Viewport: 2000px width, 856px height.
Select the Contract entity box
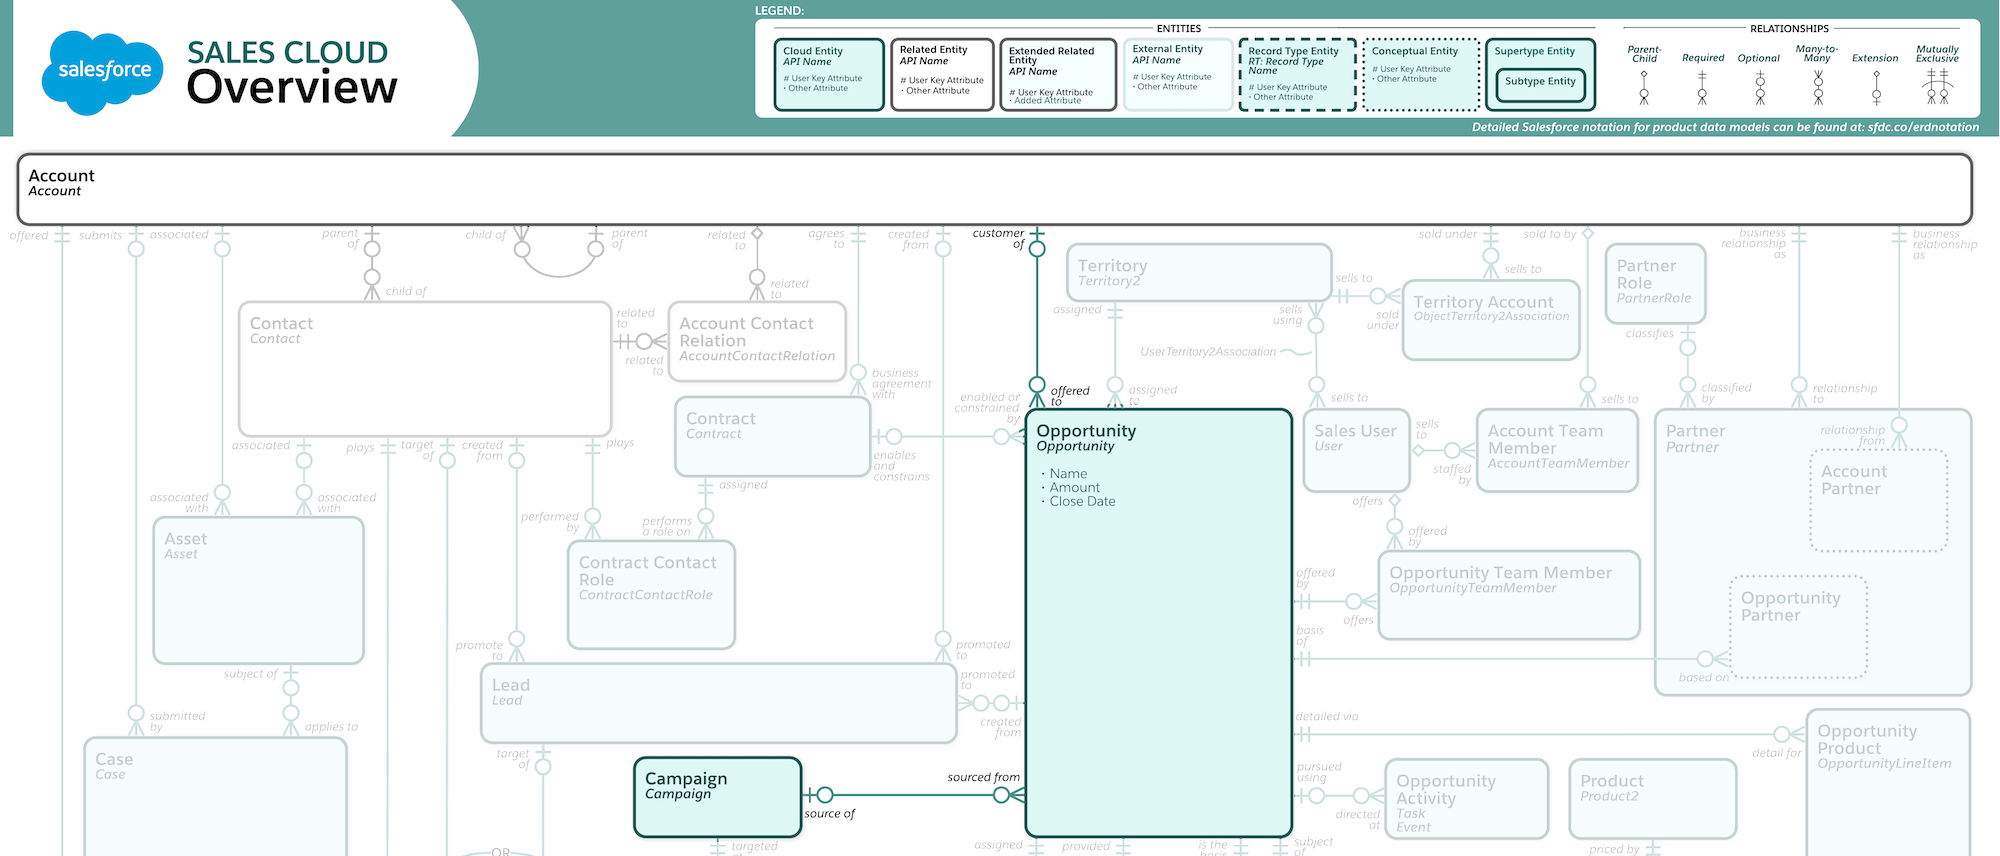click(x=773, y=437)
